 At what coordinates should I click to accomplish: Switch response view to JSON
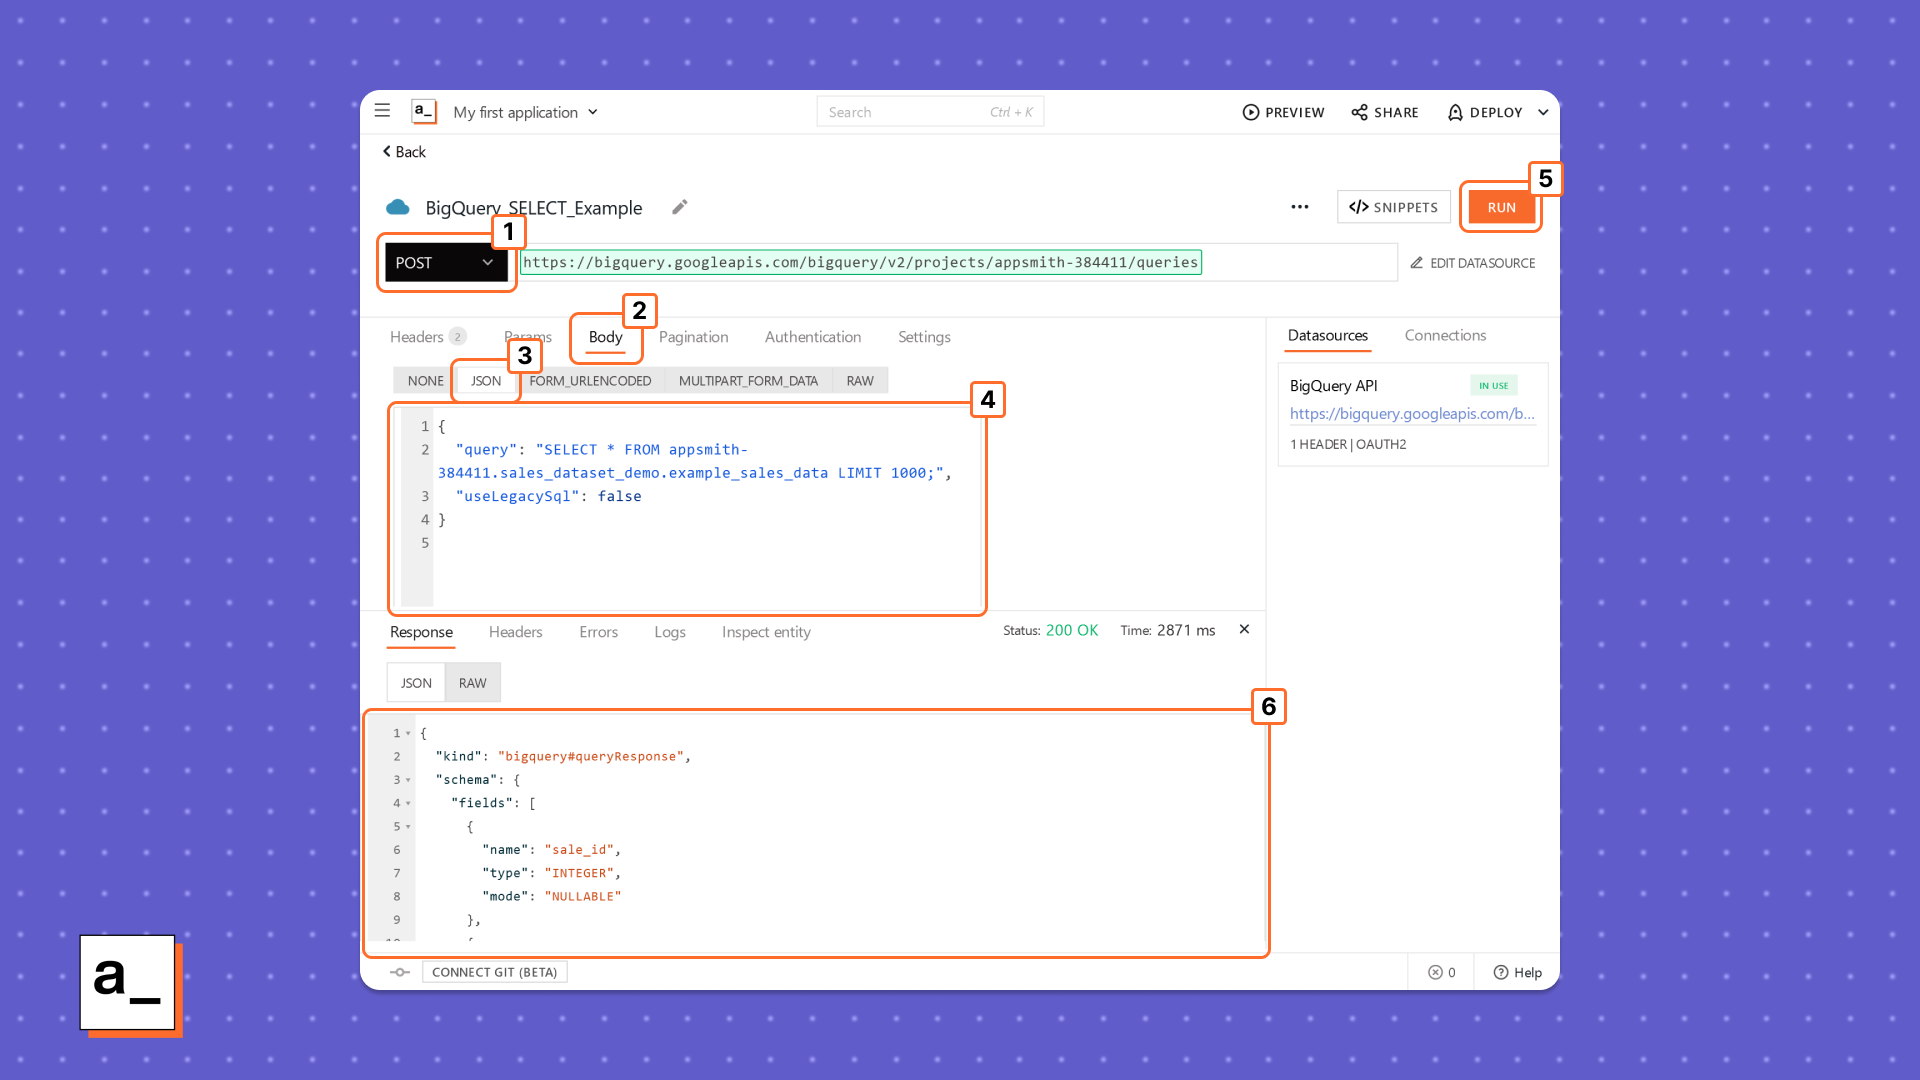(416, 683)
